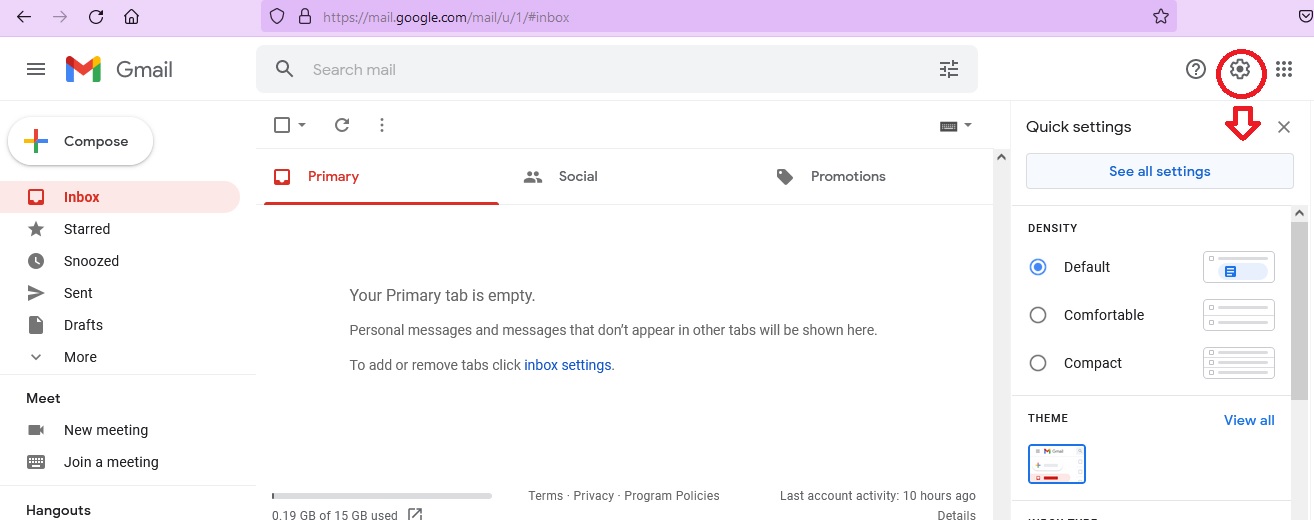Refresh the inbox

[342, 125]
